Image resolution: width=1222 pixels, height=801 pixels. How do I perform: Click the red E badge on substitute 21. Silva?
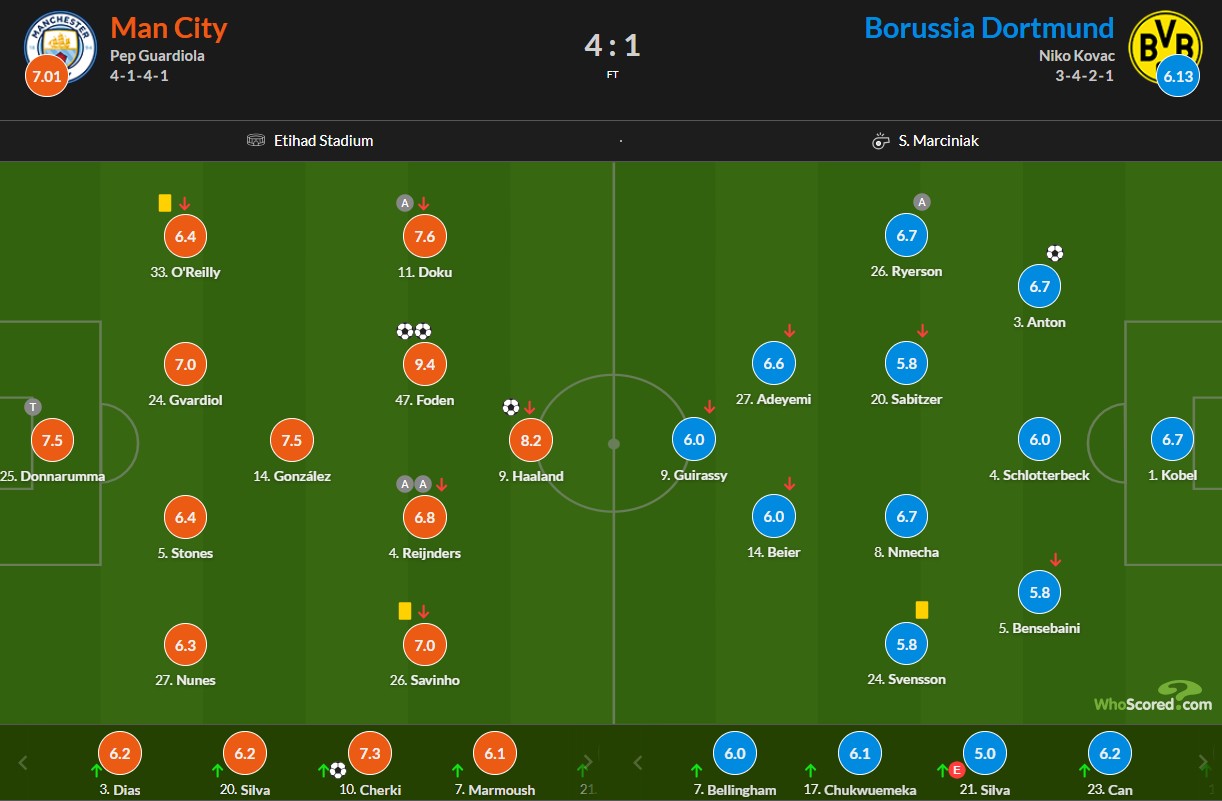(x=957, y=769)
